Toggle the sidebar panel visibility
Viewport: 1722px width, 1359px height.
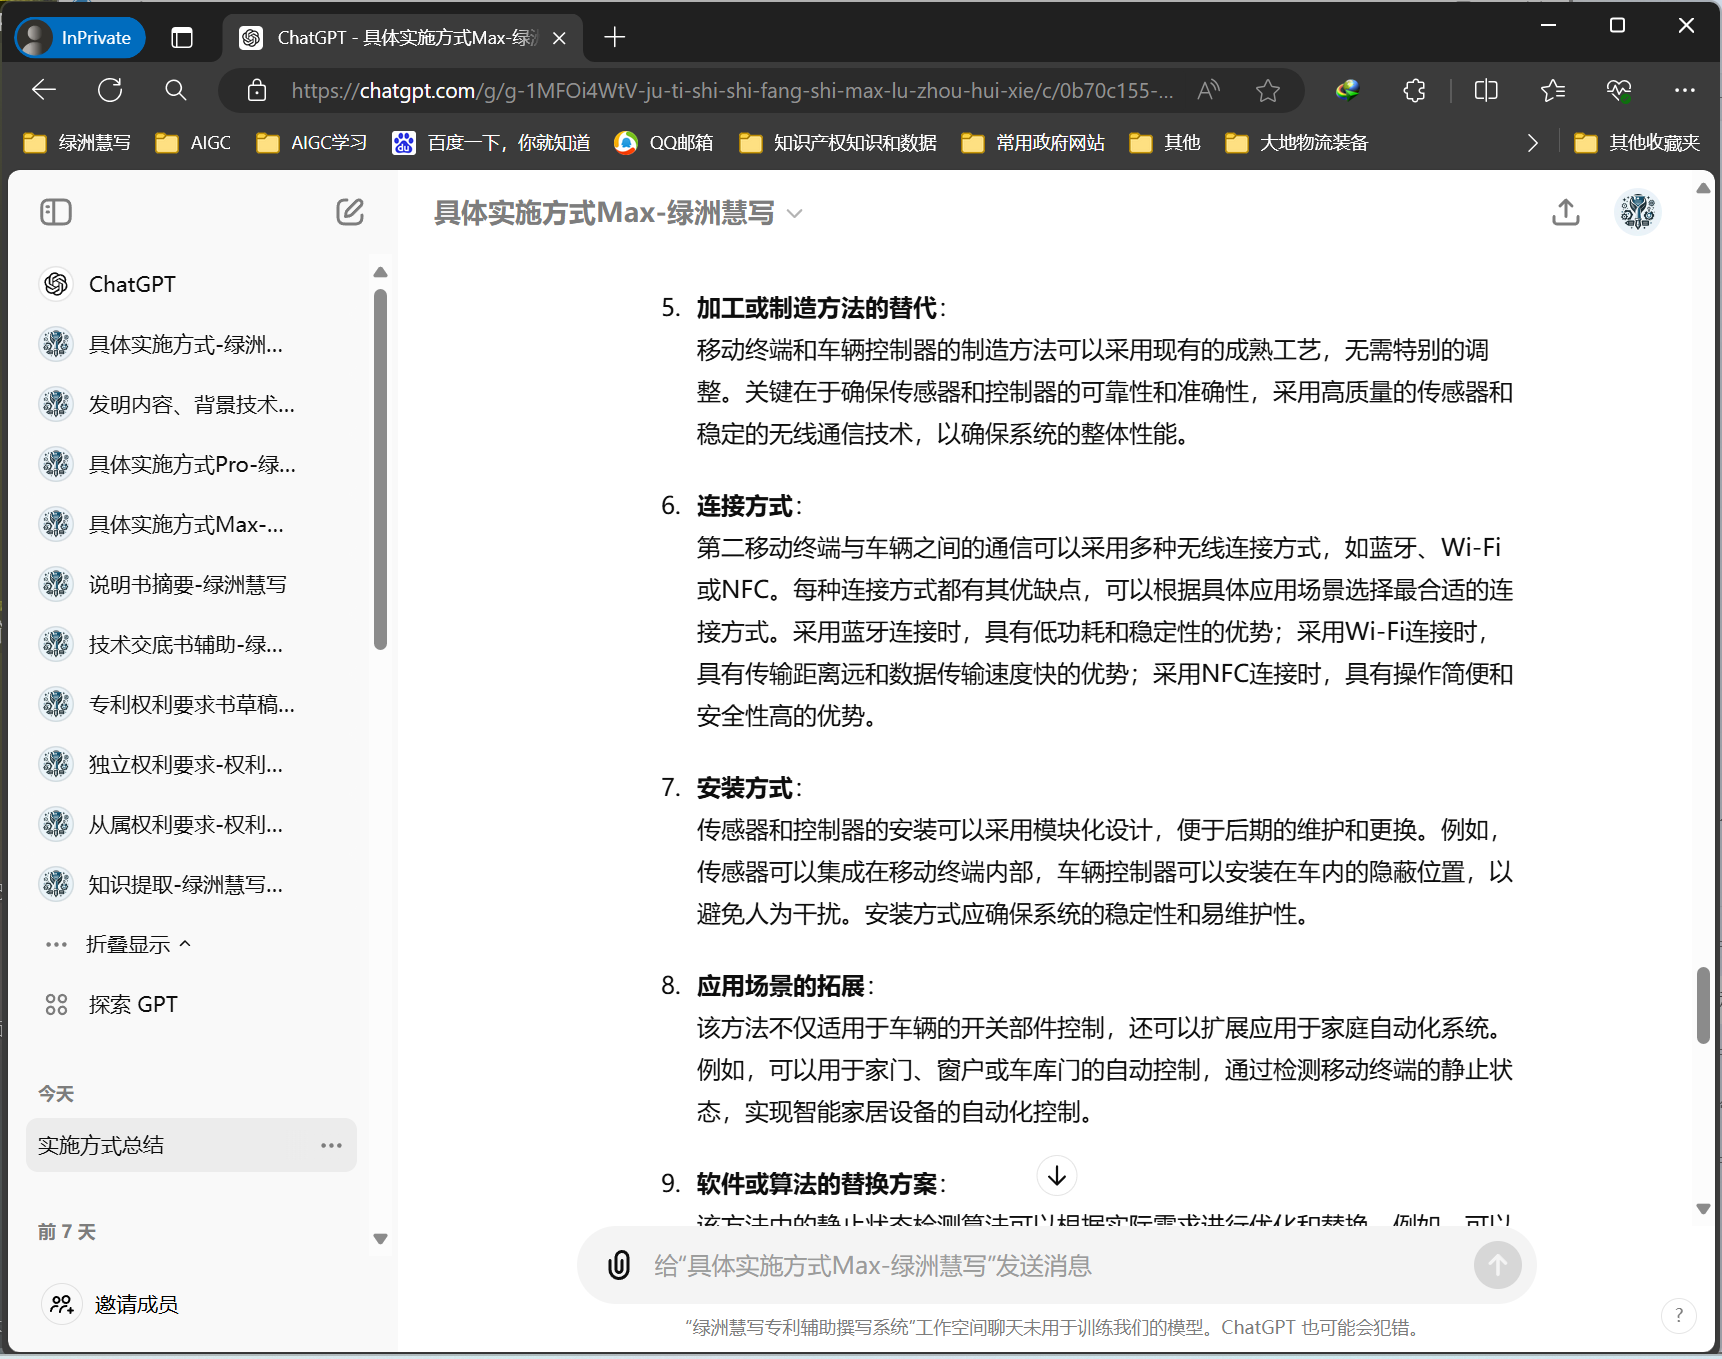[56, 212]
